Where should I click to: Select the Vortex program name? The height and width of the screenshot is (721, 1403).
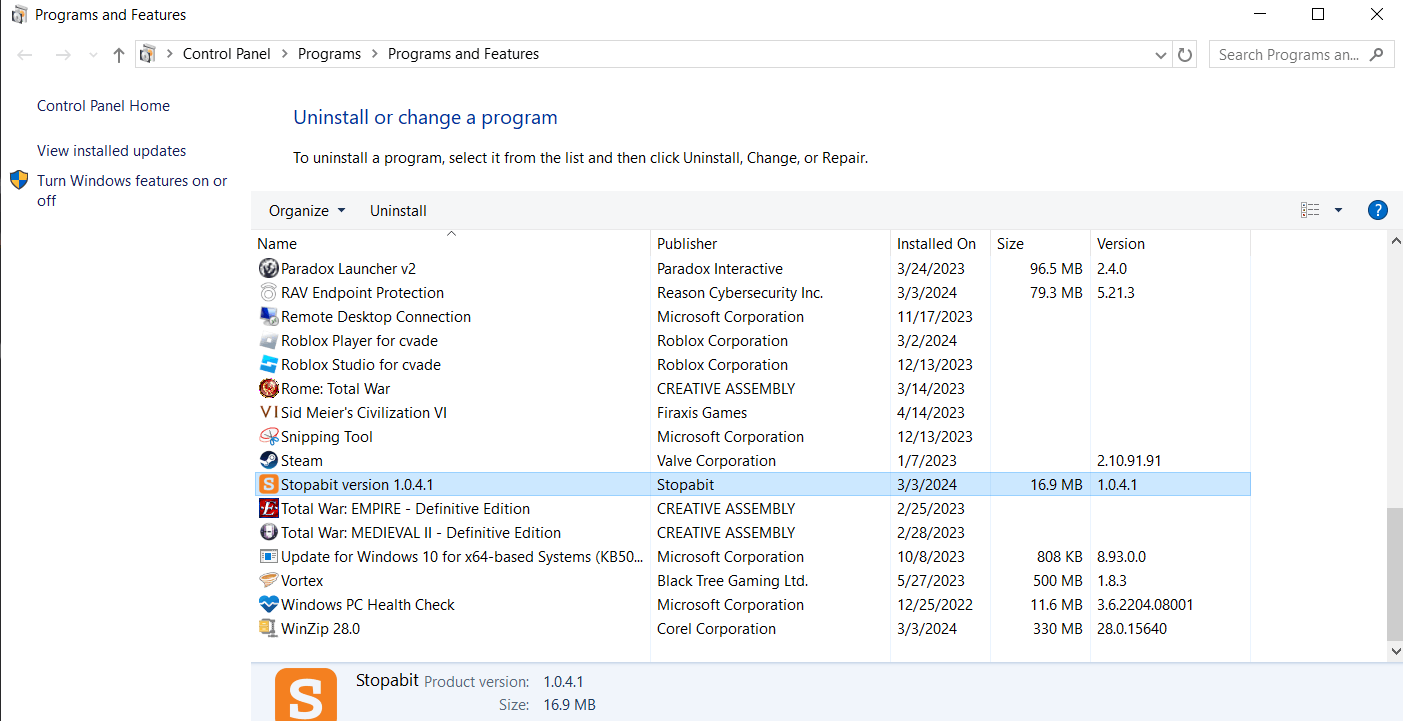tap(302, 580)
